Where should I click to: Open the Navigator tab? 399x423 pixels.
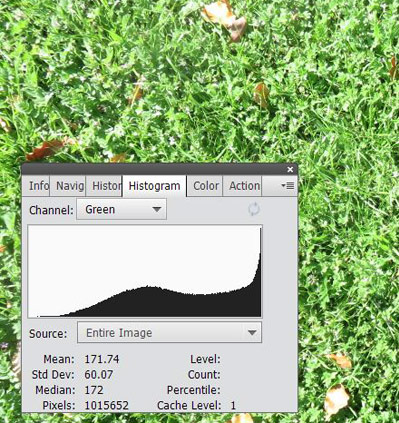pyautogui.click(x=68, y=186)
